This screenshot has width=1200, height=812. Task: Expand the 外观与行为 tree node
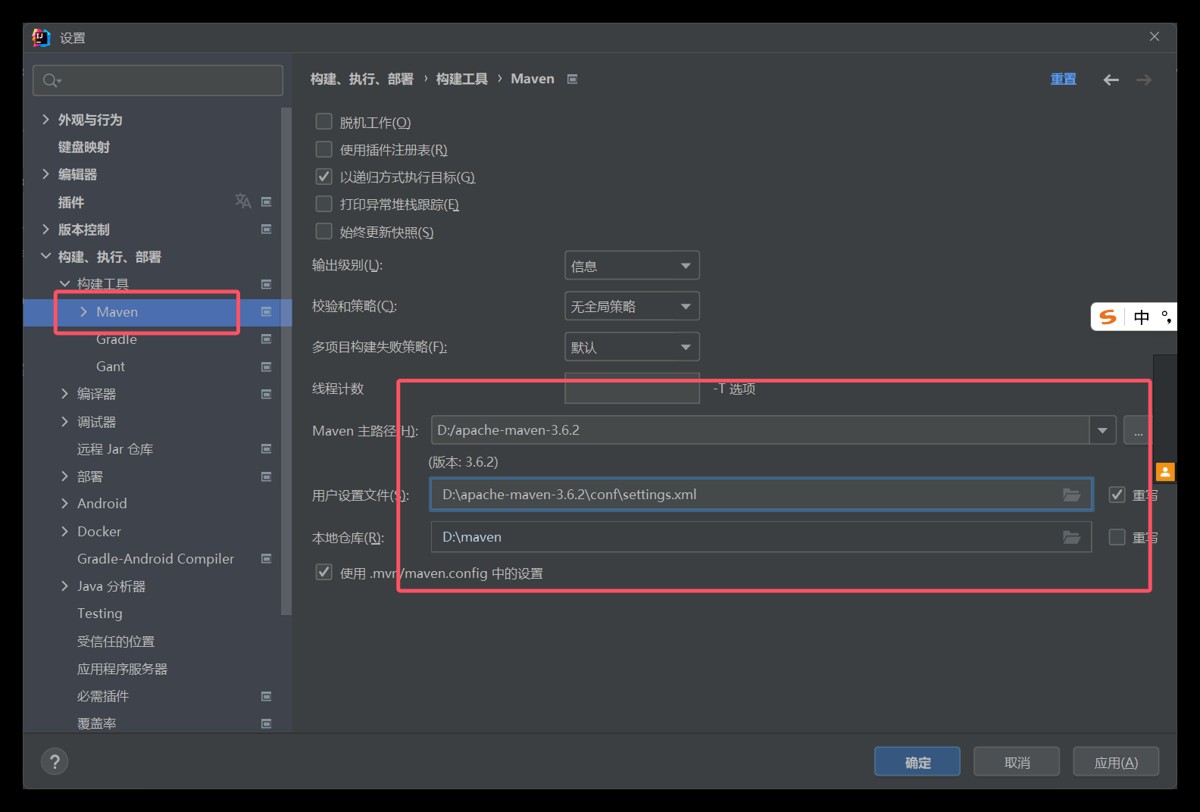tap(45, 119)
